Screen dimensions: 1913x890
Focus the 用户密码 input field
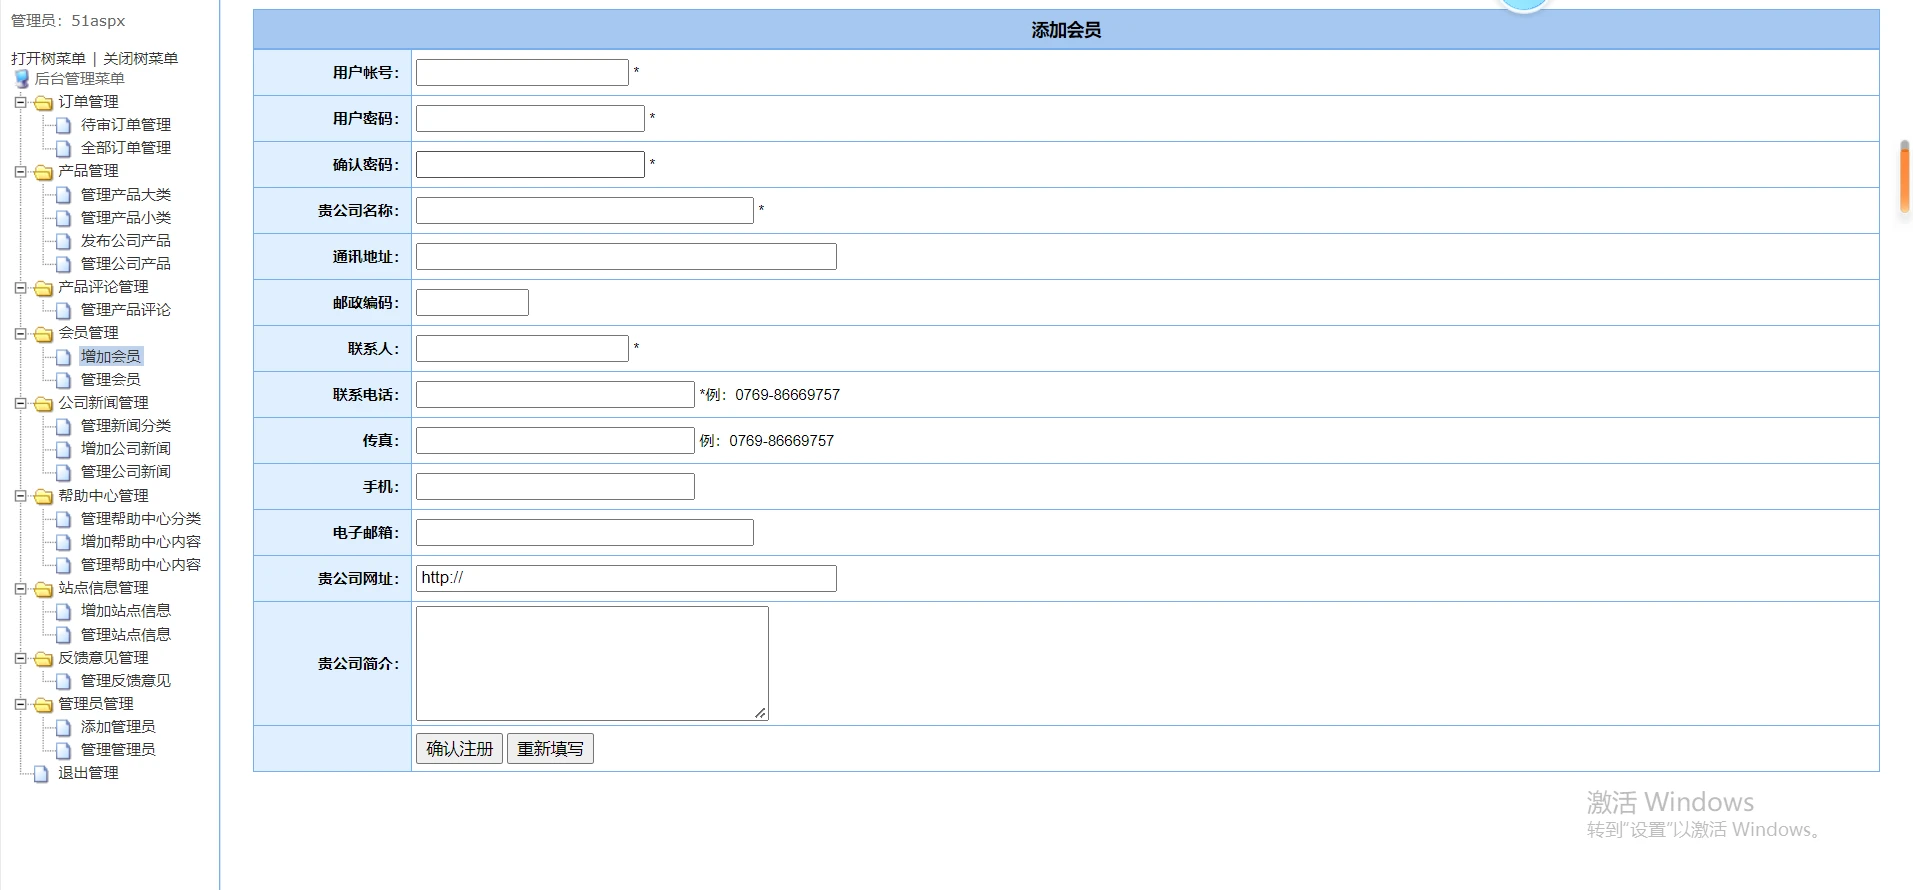click(530, 119)
